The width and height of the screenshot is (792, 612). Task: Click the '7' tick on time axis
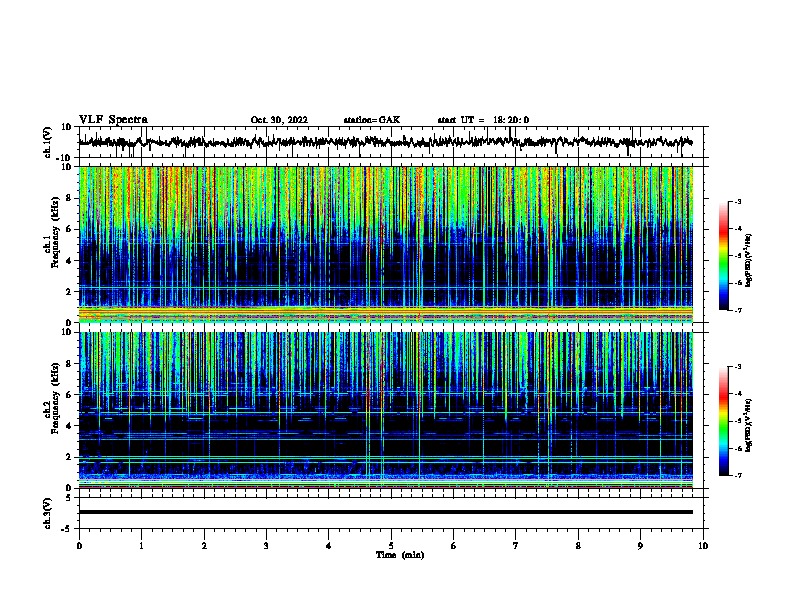516,546
